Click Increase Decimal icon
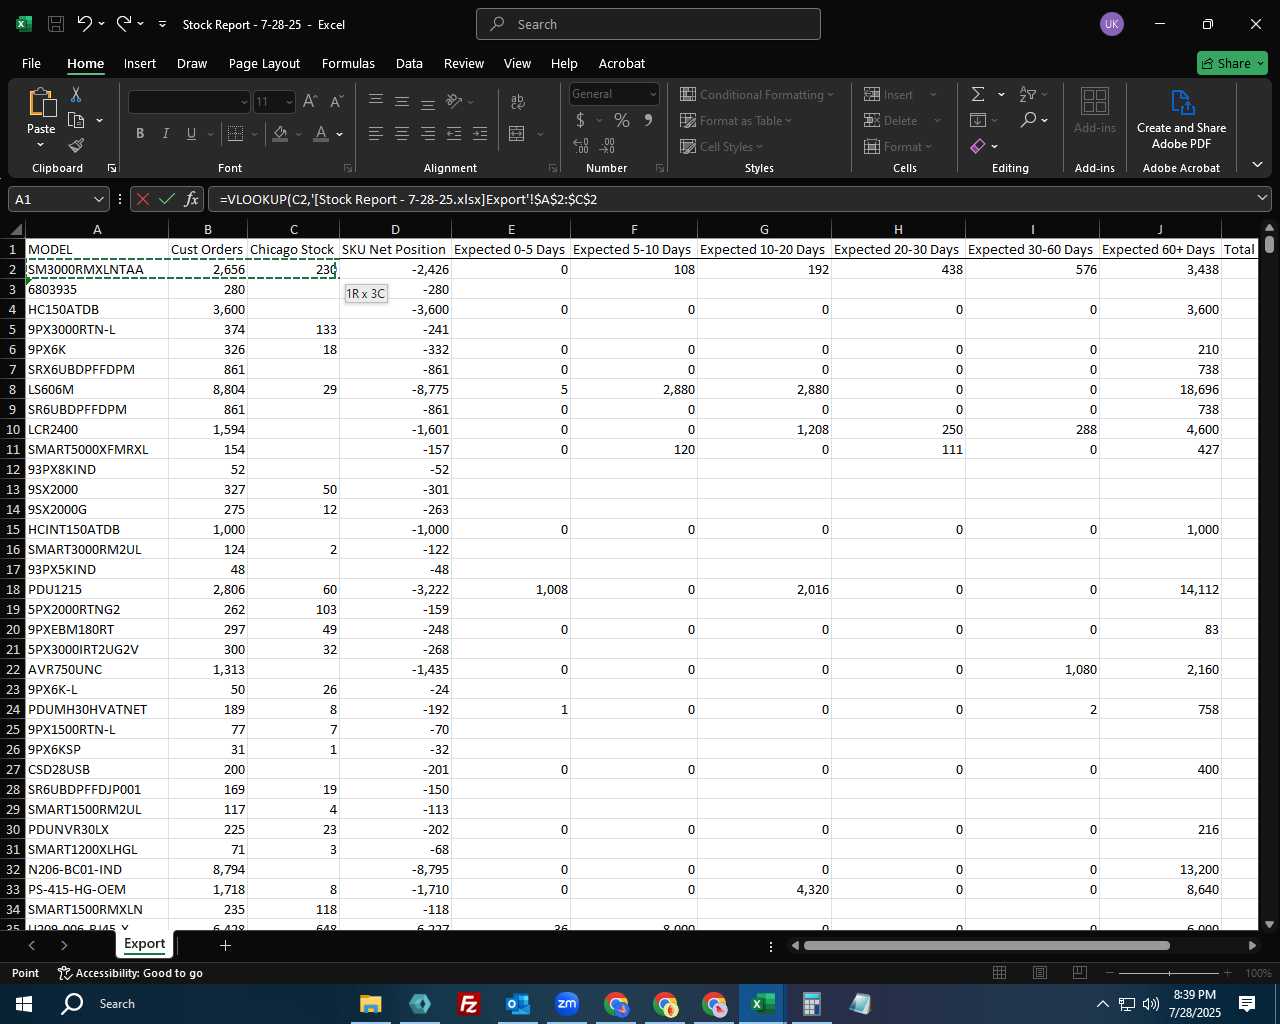Screen dimensions: 1280x1024 point(581,146)
